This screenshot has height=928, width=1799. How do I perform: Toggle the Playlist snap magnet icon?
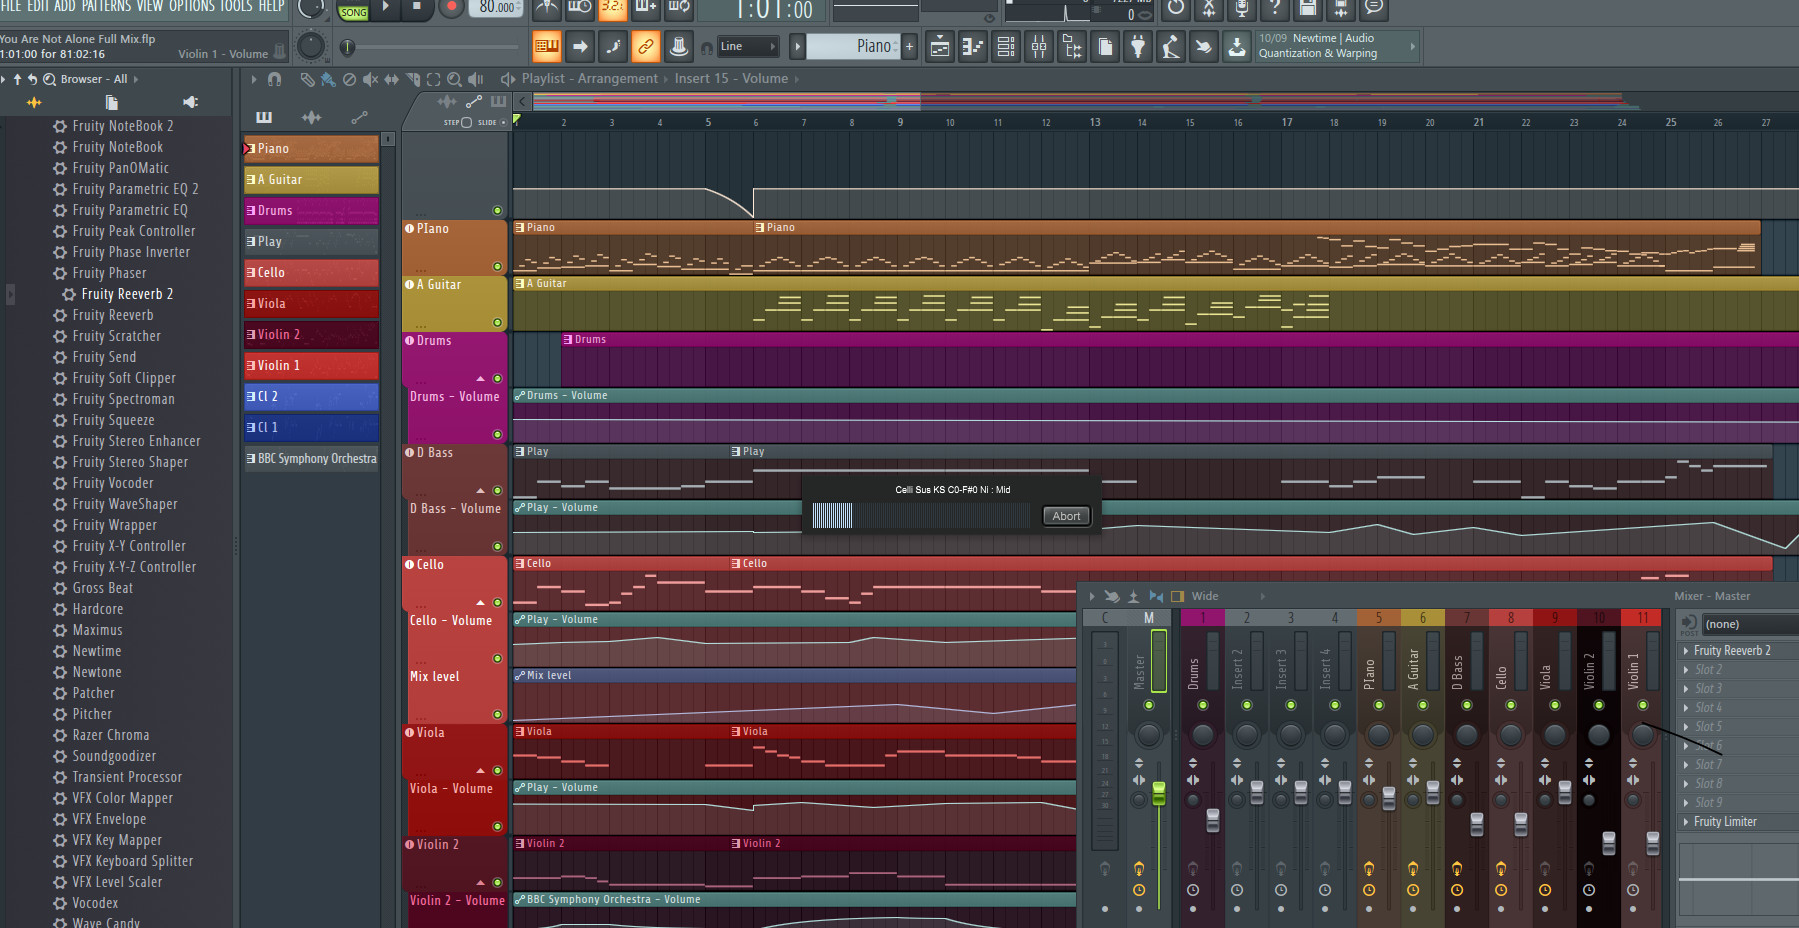point(275,79)
